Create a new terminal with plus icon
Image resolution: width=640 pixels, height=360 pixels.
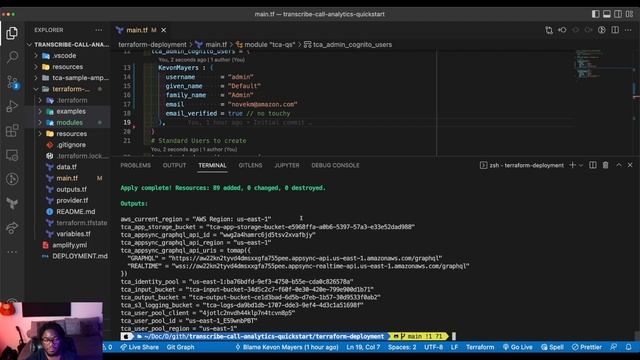[x=572, y=165]
